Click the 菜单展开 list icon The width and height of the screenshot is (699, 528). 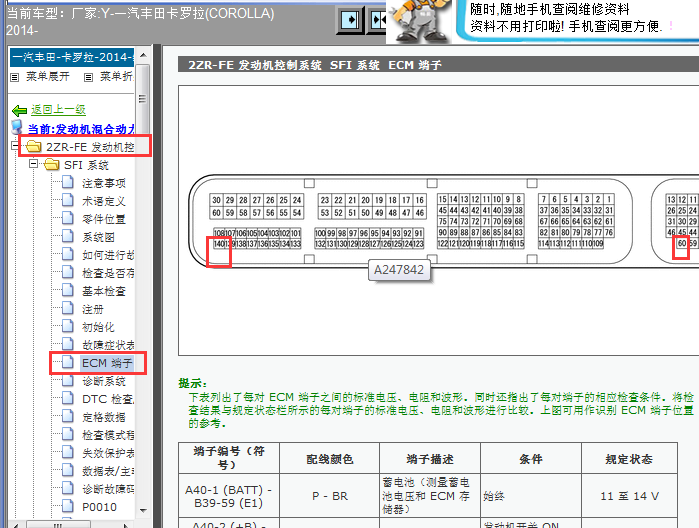pyautogui.click(x=15, y=78)
